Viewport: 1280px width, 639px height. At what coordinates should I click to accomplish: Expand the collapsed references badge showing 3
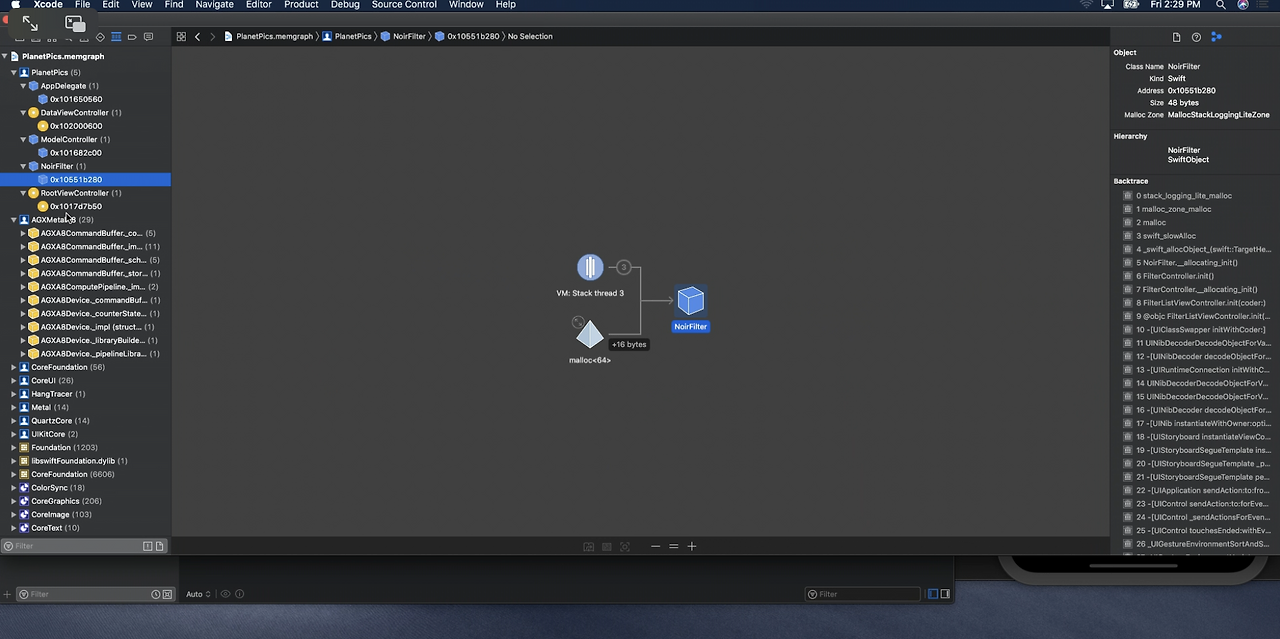(x=624, y=267)
